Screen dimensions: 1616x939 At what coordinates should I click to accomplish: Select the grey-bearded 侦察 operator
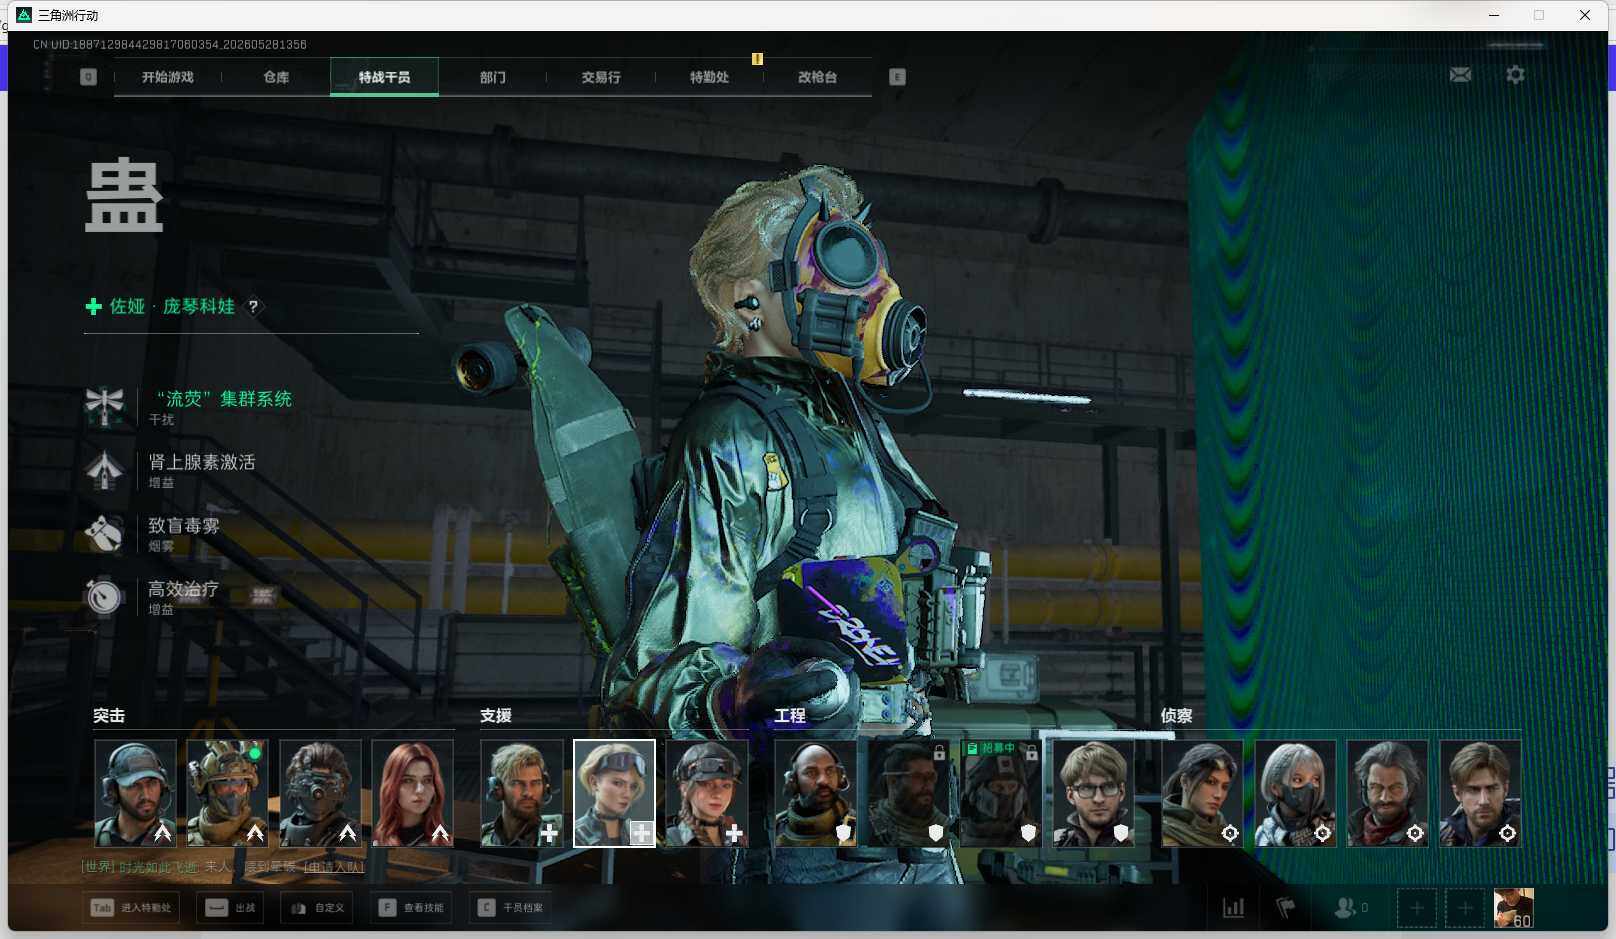tap(1387, 793)
